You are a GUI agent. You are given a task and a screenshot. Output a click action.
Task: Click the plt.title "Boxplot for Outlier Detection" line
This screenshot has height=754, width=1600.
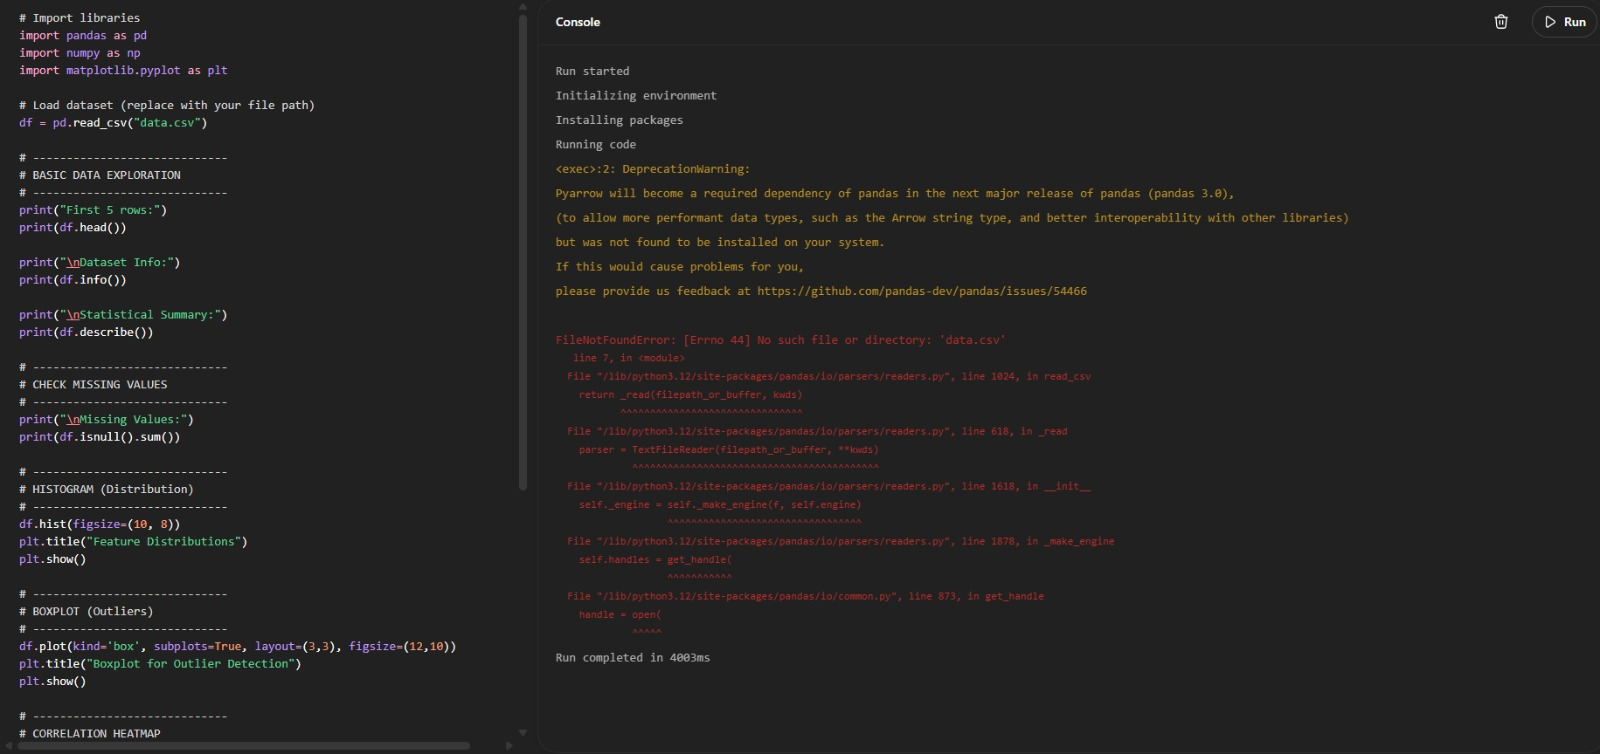(160, 664)
